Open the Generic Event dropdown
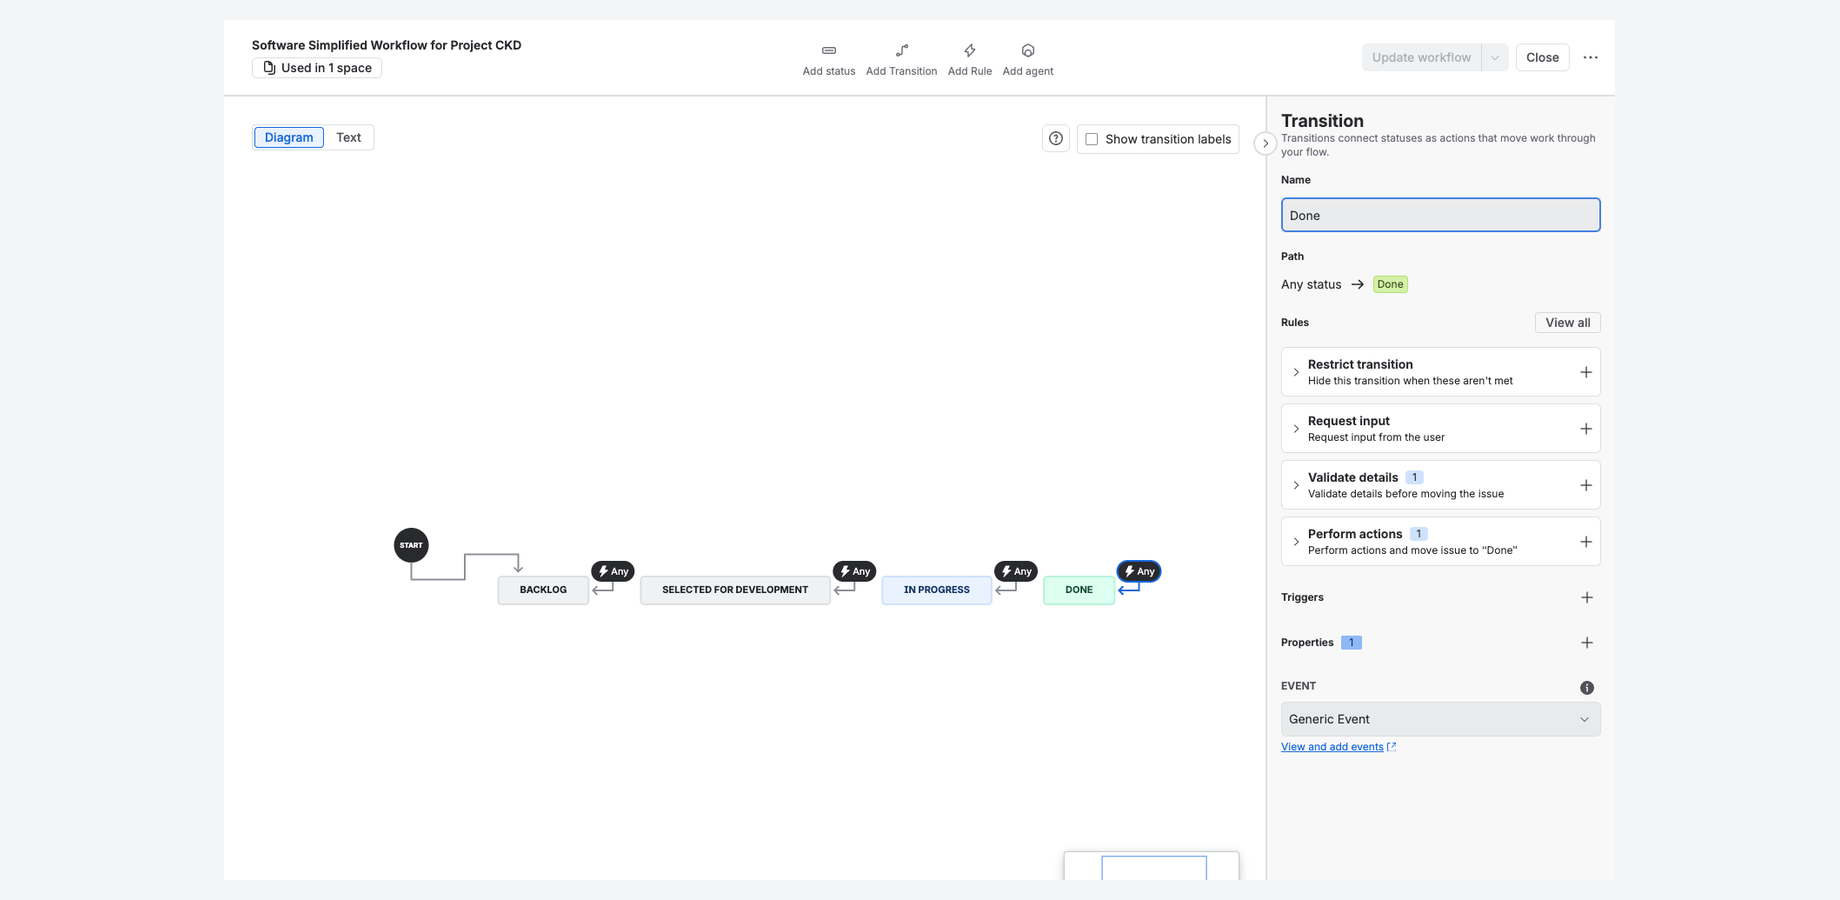Screen dimensions: 1840x900 click(x=1440, y=719)
